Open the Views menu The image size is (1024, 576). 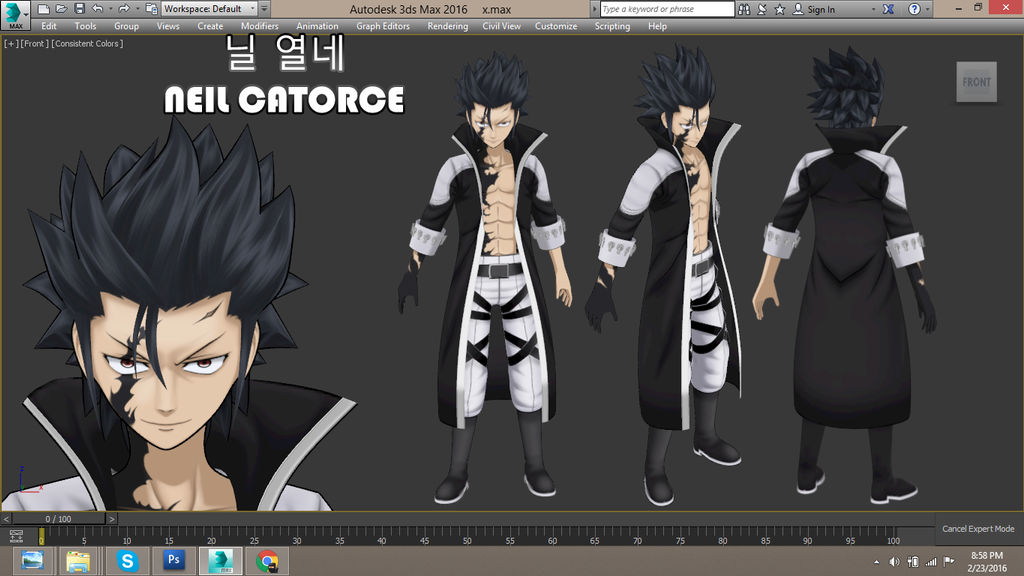(x=168, y=26)
